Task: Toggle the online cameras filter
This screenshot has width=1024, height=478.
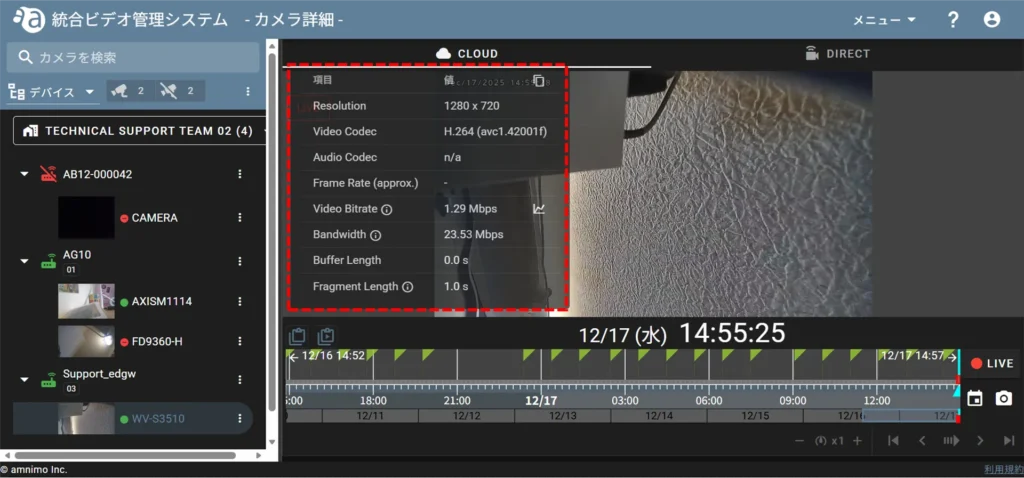Action: [x=127, y=91]
